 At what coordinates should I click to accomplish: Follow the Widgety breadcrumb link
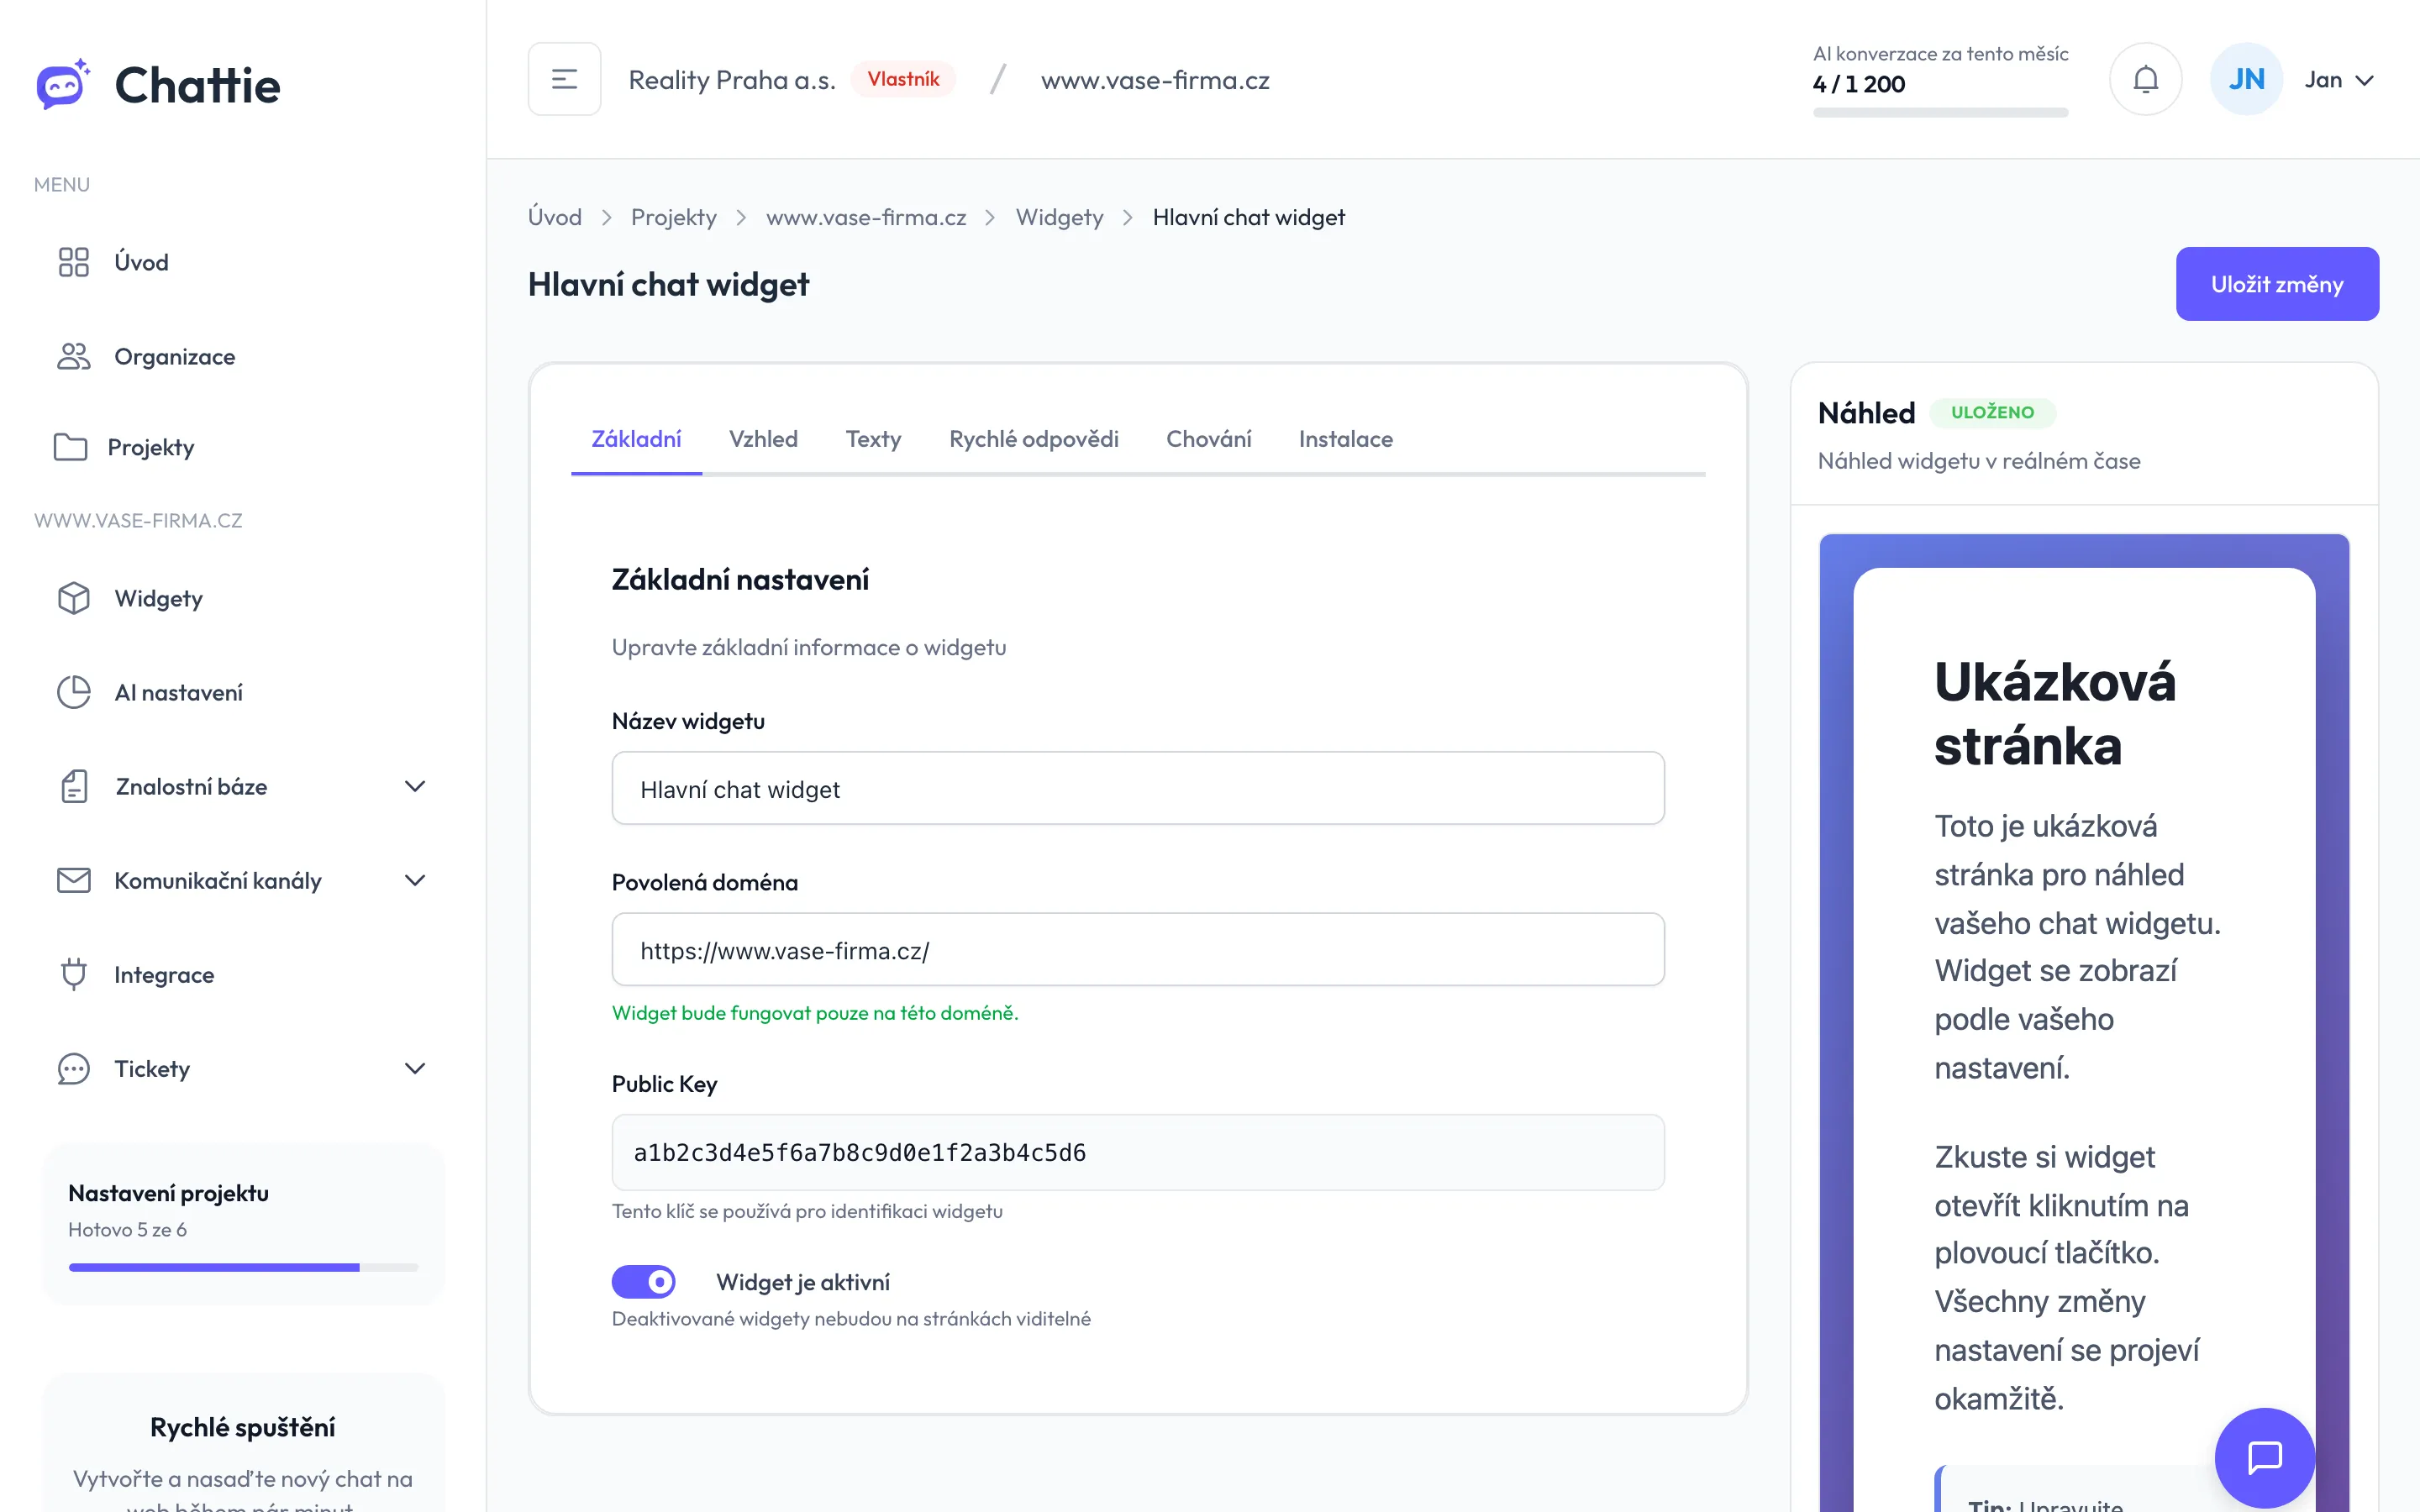tap(1059, 217)
